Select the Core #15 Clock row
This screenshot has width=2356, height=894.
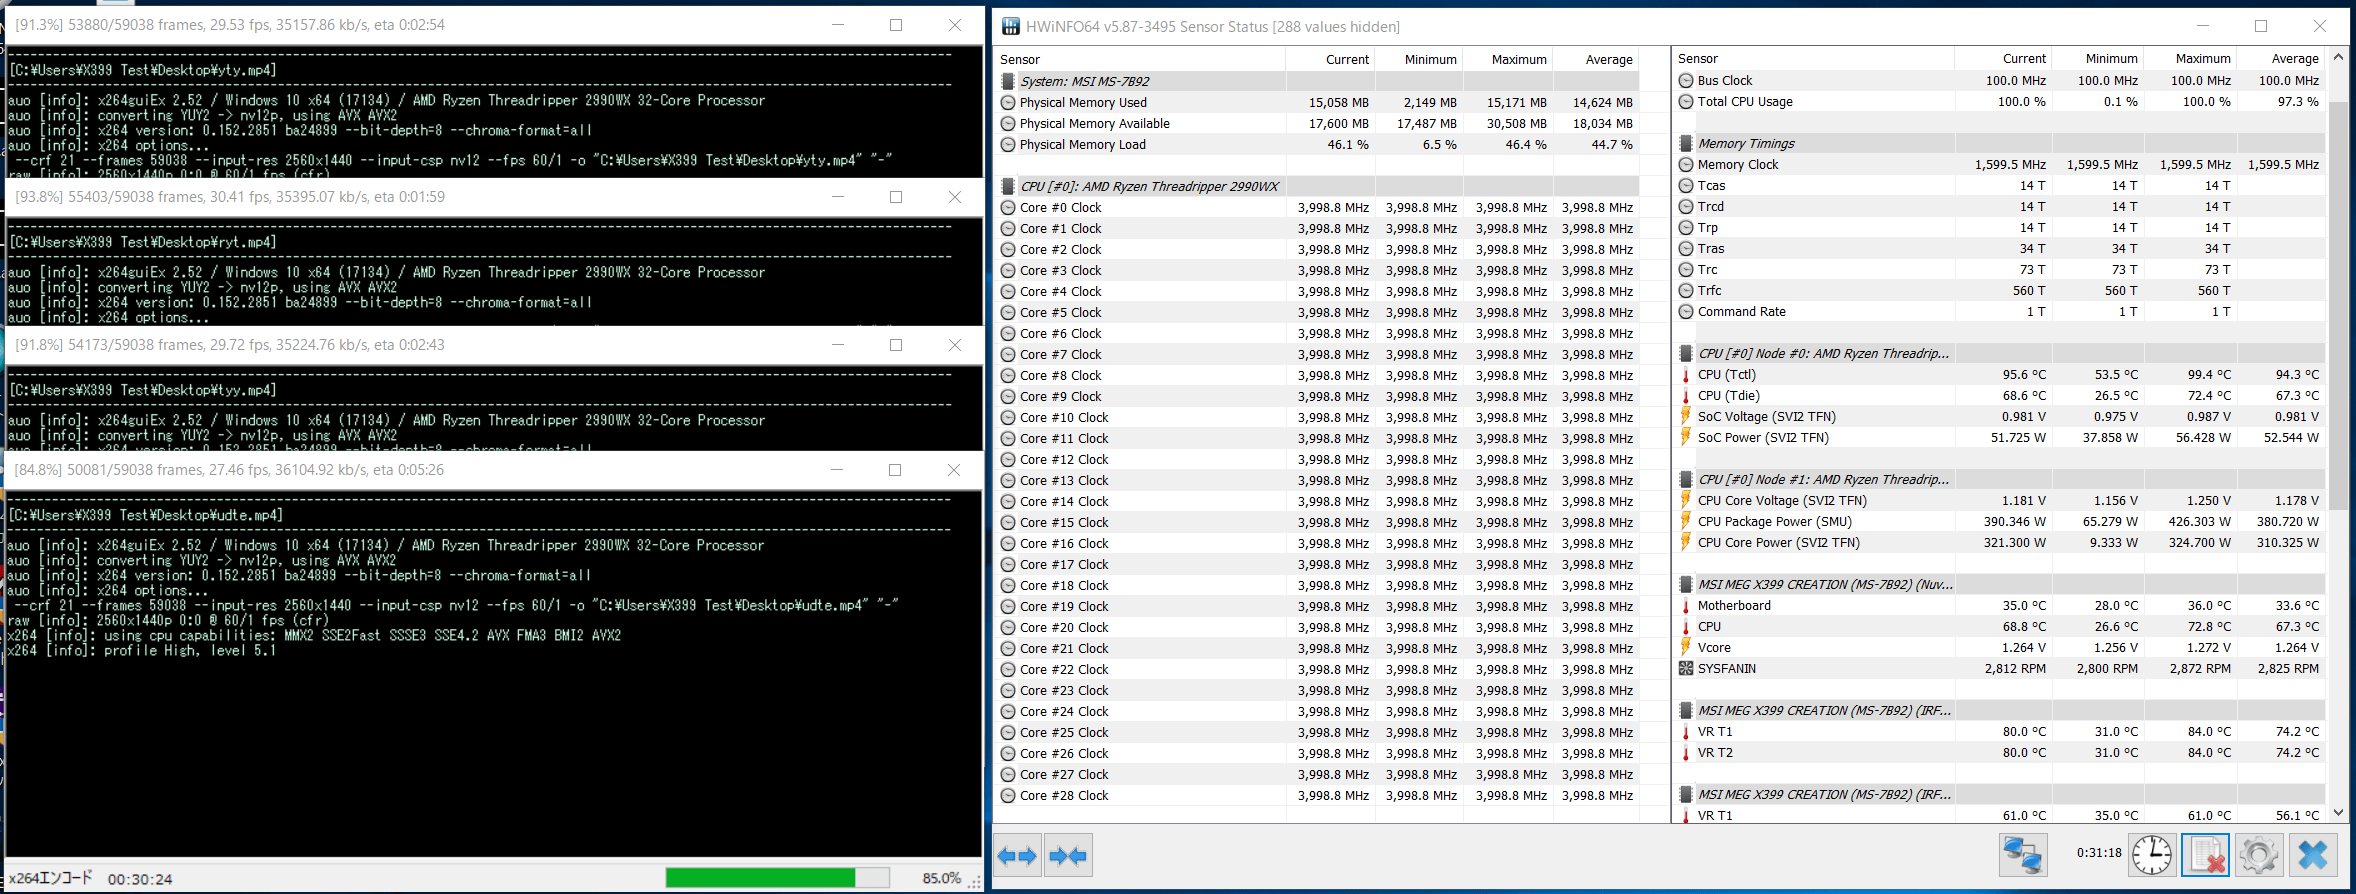(1317, 522)
